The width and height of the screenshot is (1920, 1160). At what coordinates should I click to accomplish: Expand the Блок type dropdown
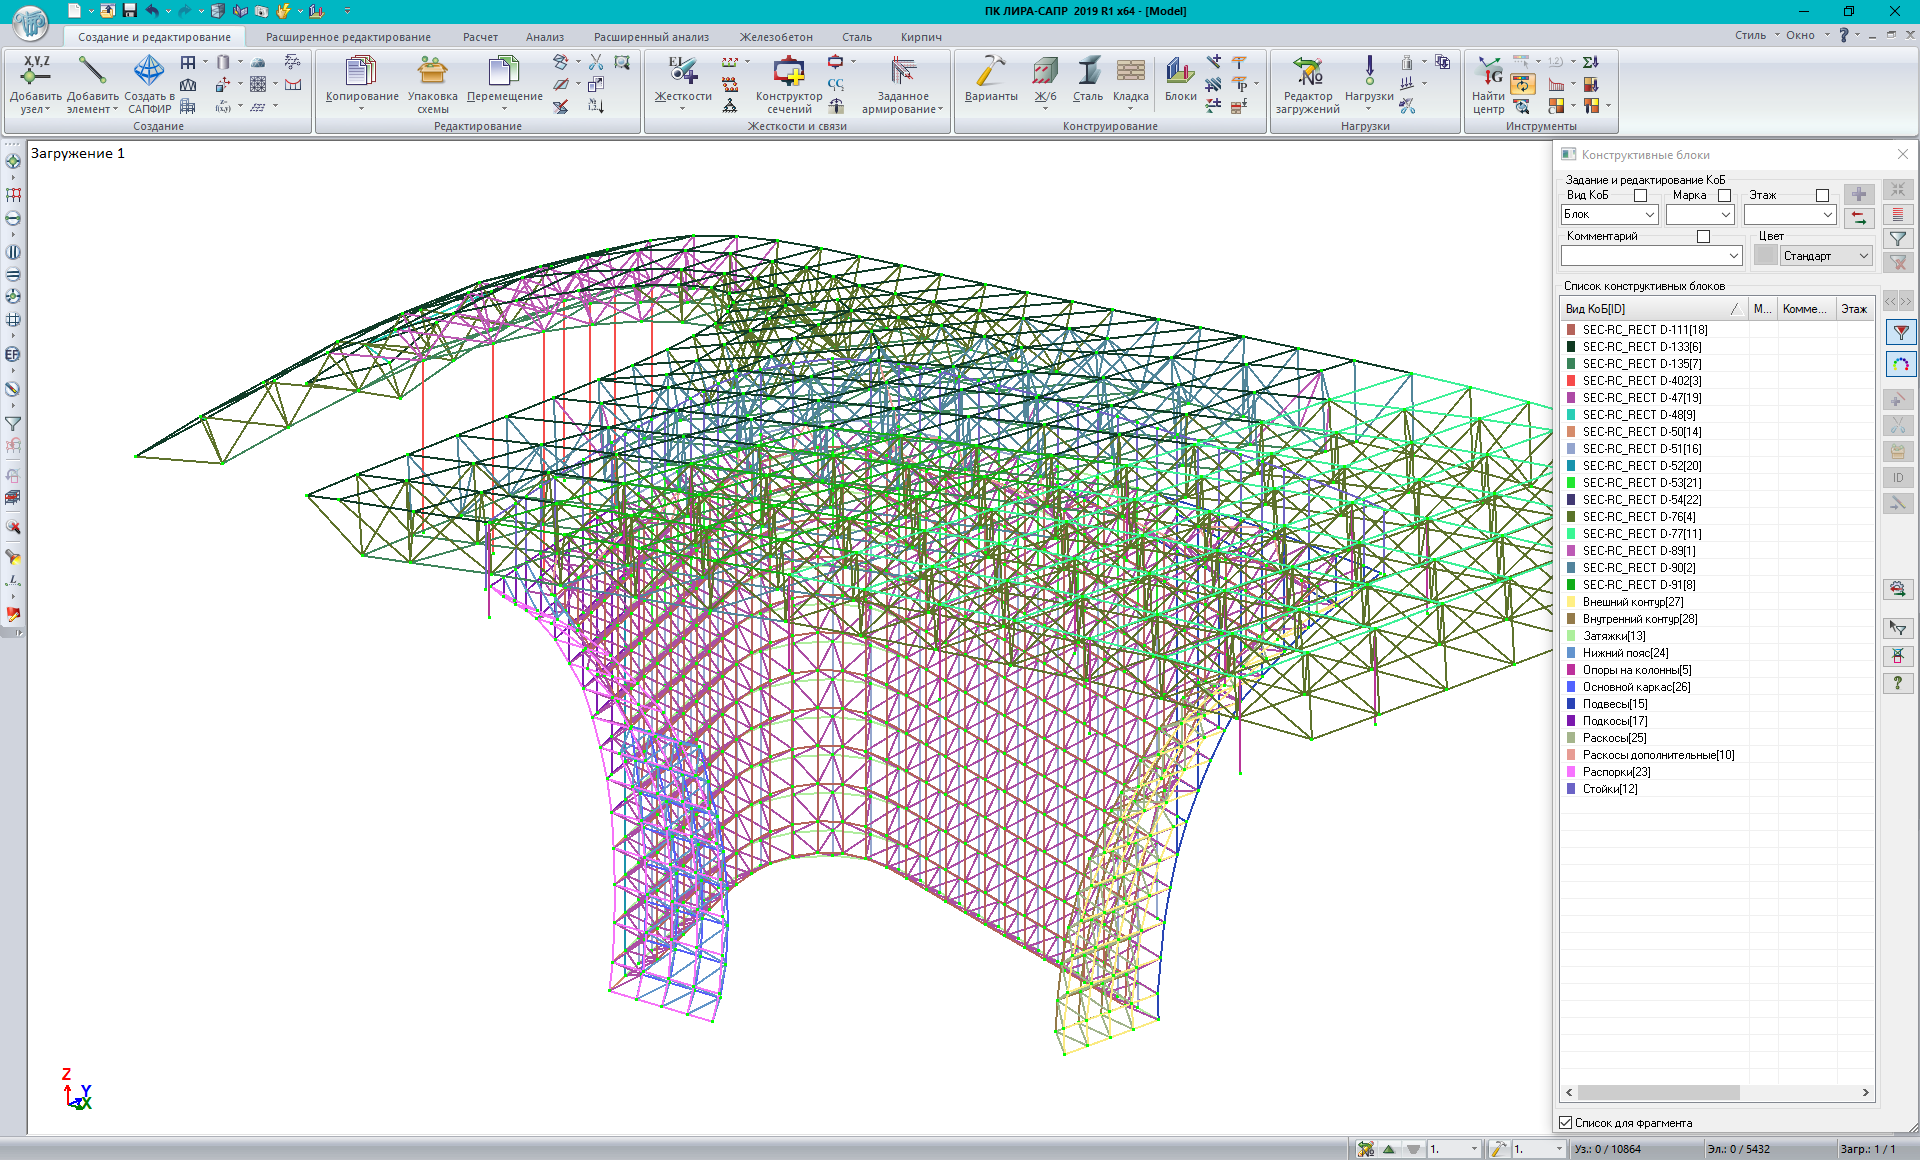pyautogui.click(x=1649, y=215)
